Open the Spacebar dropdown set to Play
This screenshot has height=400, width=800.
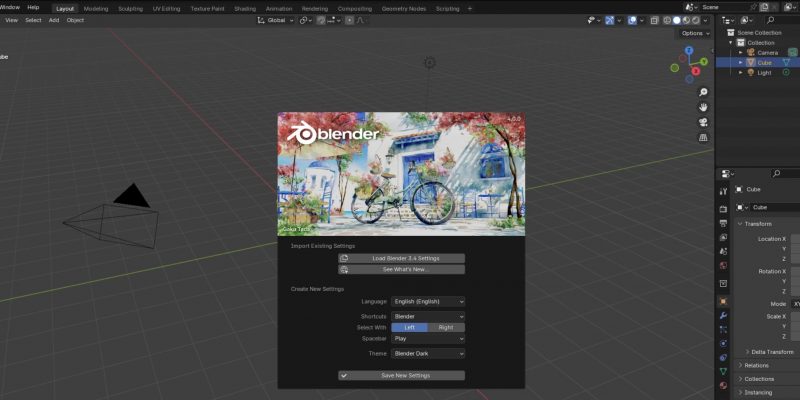pos(428,338)
